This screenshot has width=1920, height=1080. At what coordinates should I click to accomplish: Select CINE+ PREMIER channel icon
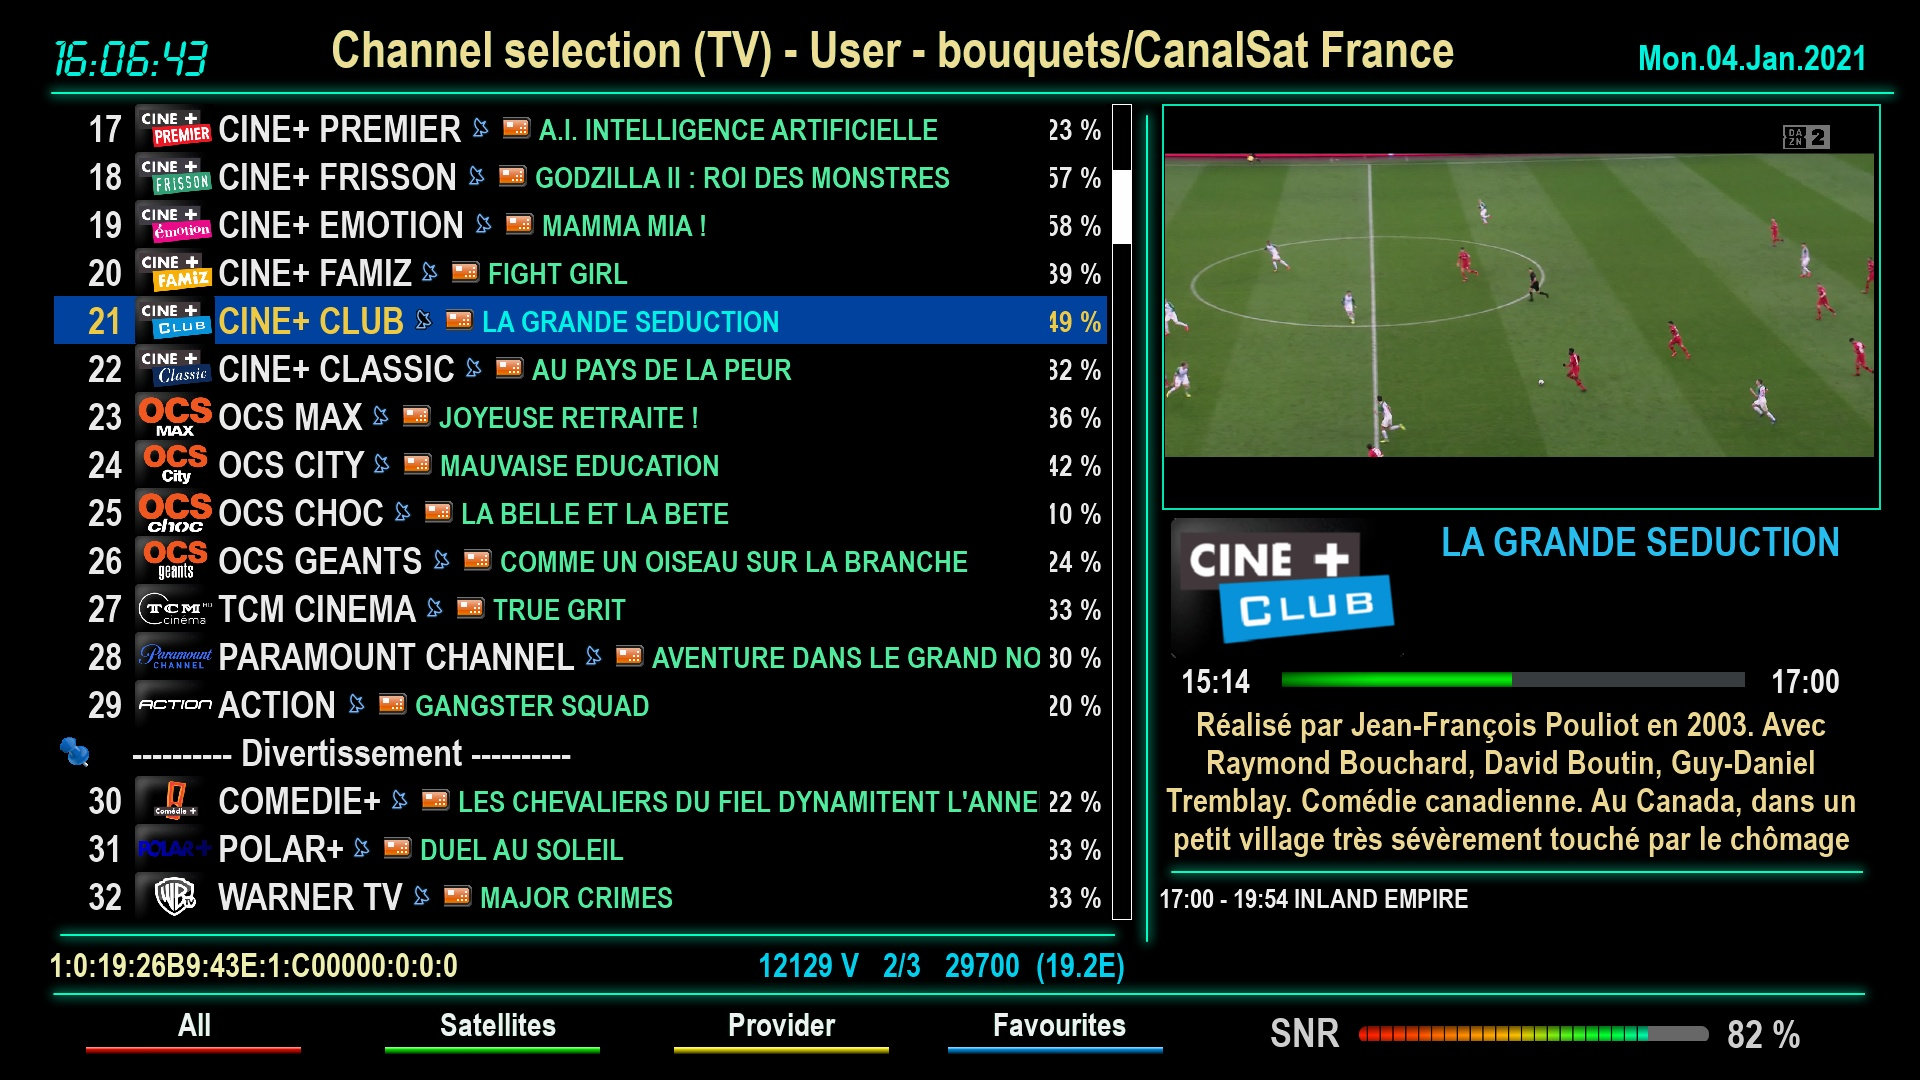(x=174, y=128)
